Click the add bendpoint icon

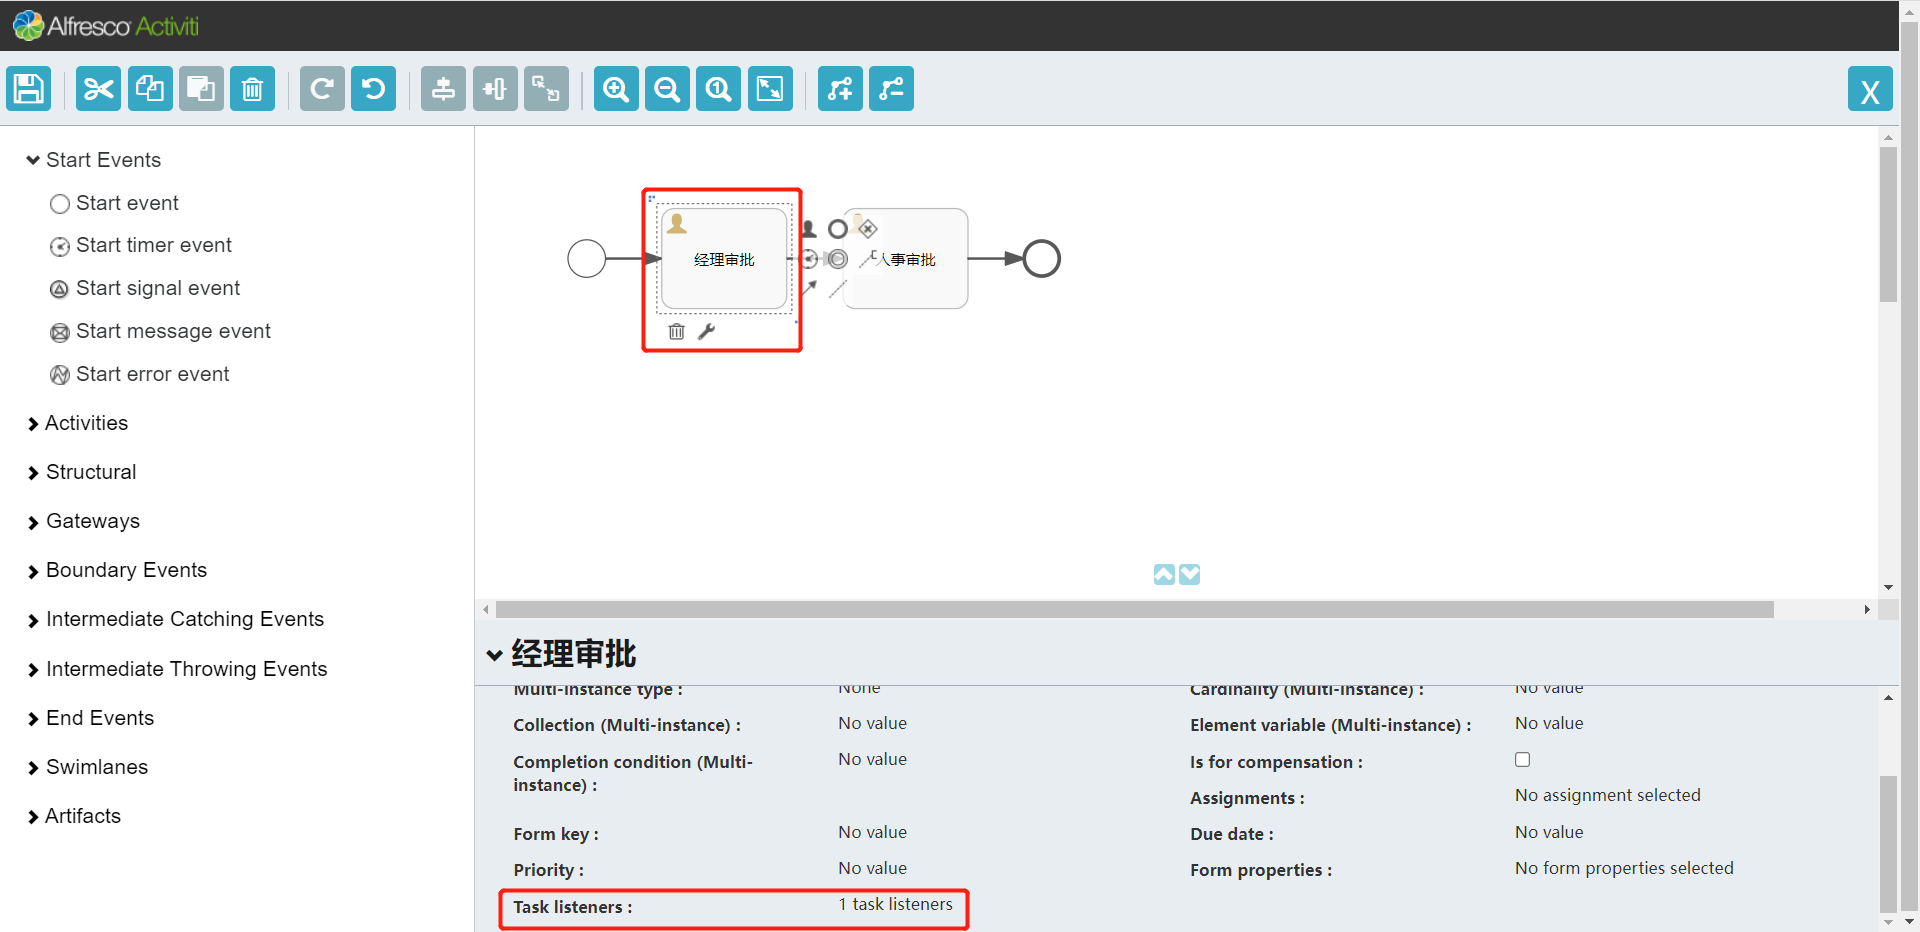point(840,88)
